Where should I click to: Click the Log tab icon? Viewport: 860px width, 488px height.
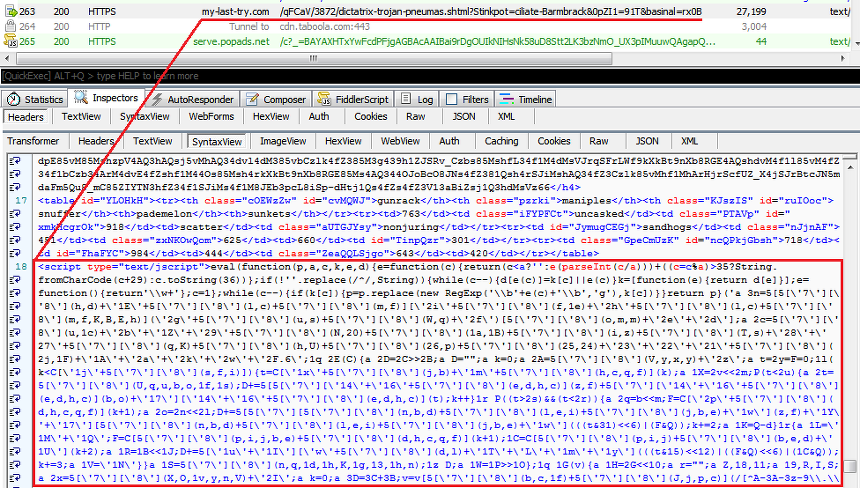point(406,99)
